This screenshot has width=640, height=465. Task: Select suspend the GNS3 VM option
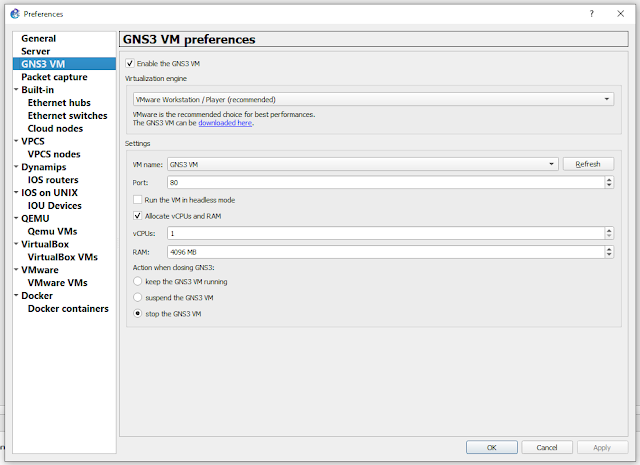[x=138, y=297]
